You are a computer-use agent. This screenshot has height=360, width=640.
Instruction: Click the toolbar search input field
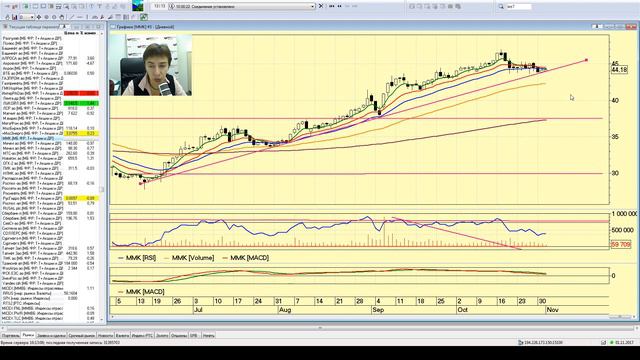518,7
